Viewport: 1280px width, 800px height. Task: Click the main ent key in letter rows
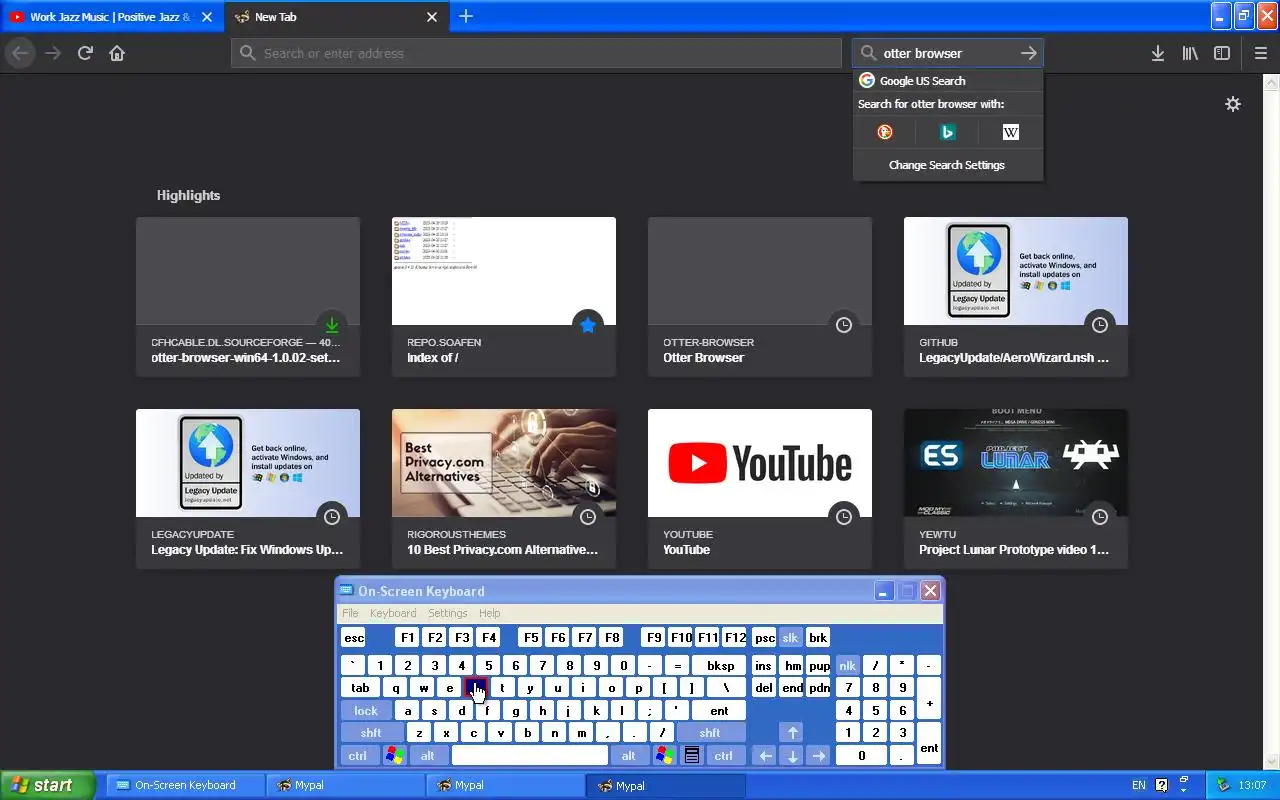[x=719, y=711]
